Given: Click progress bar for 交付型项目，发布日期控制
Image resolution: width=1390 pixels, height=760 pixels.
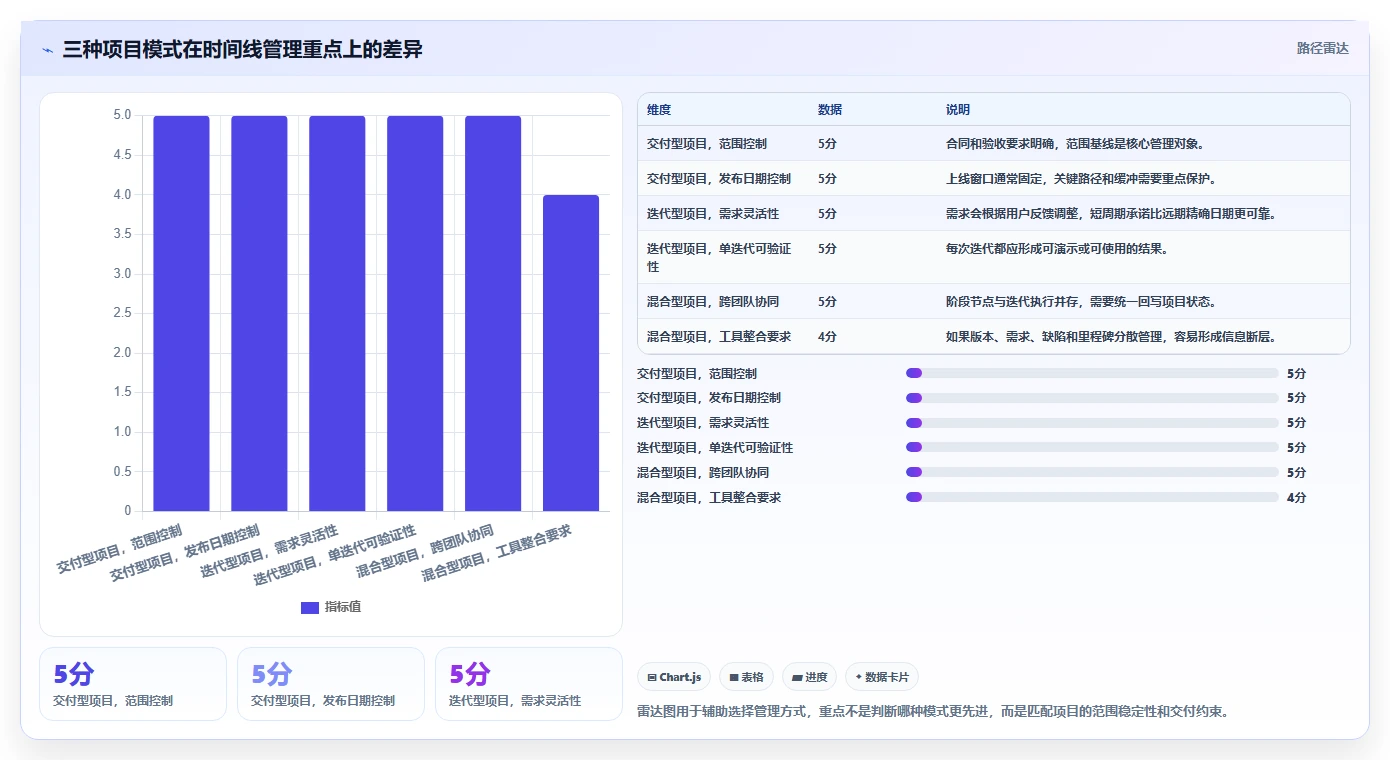Looking at the screenshot, I should click(x=1092, y=398).
